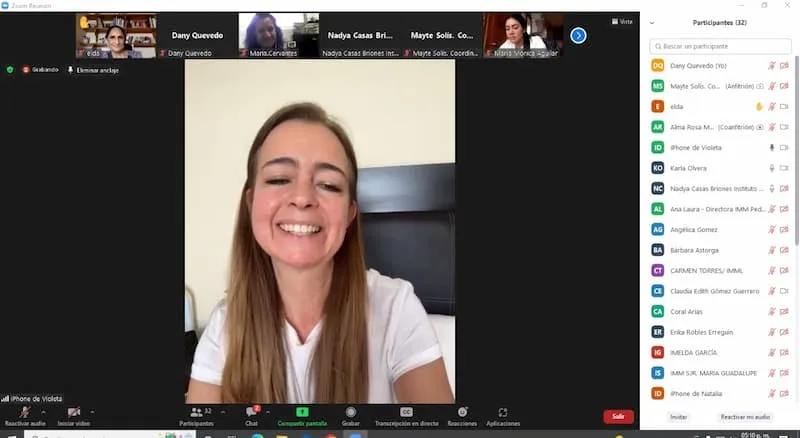Expand audio options arrow beside Reactivar audio
800x438 pixels.
tap(43, 411)
